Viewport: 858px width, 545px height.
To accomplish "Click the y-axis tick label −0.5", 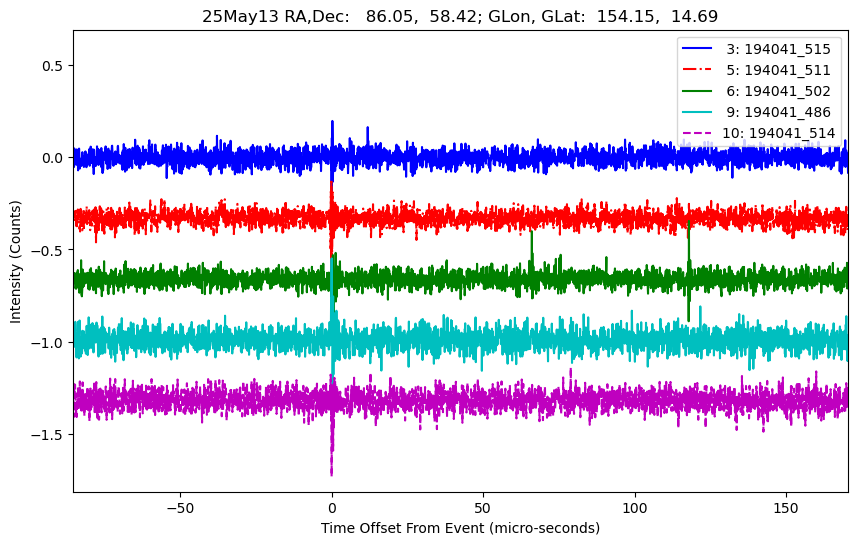I will [48, 250].
